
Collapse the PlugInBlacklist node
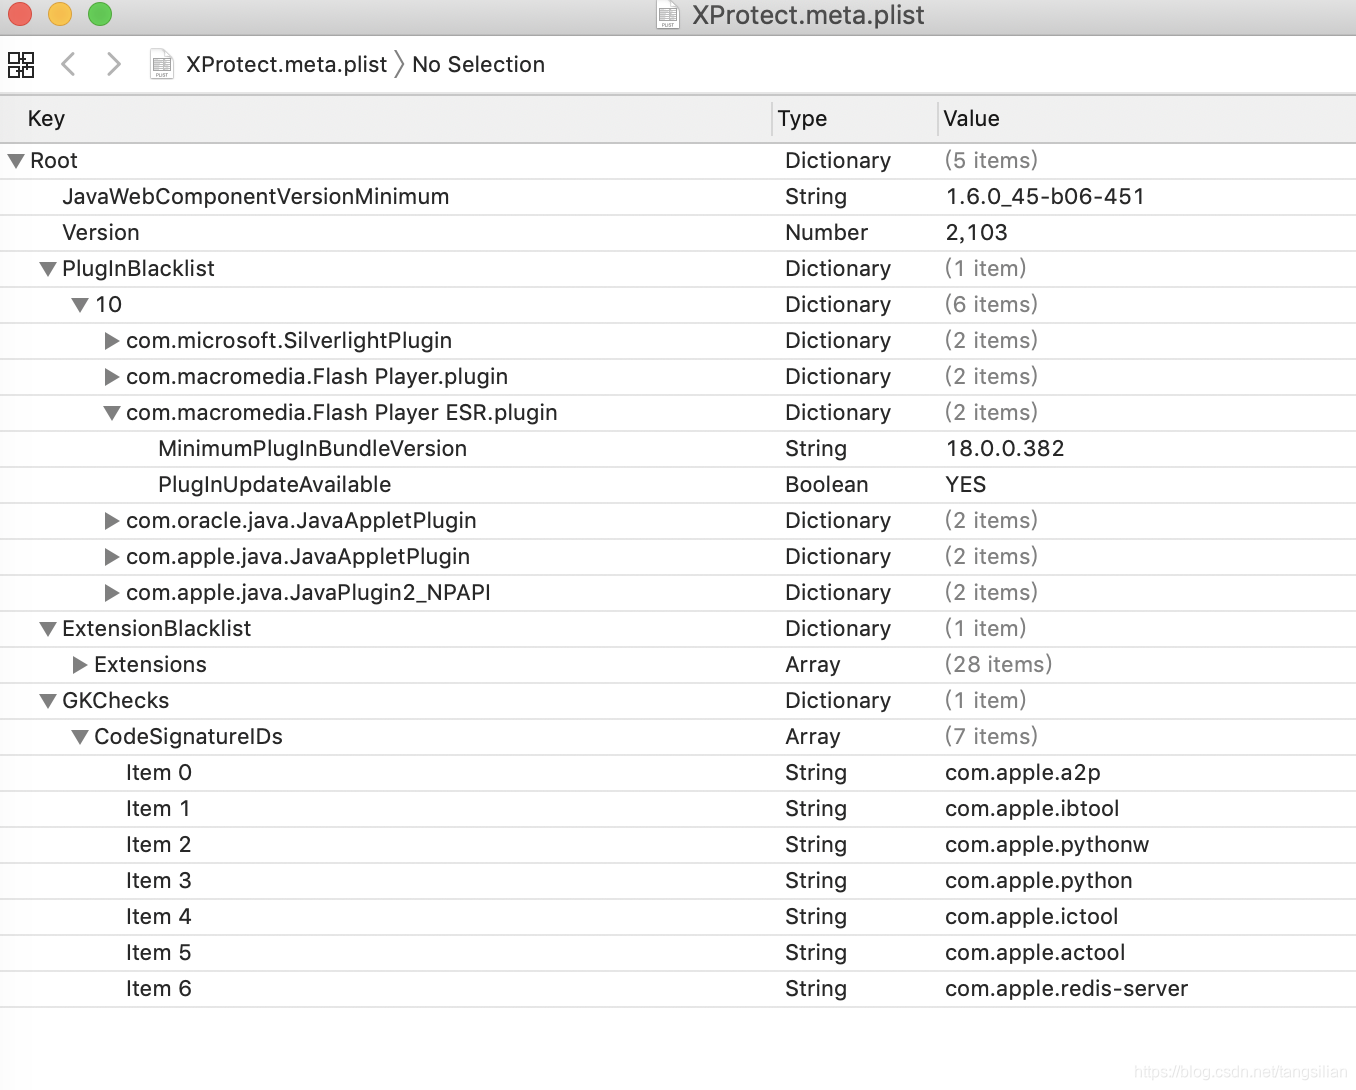[x=48, y=269]
